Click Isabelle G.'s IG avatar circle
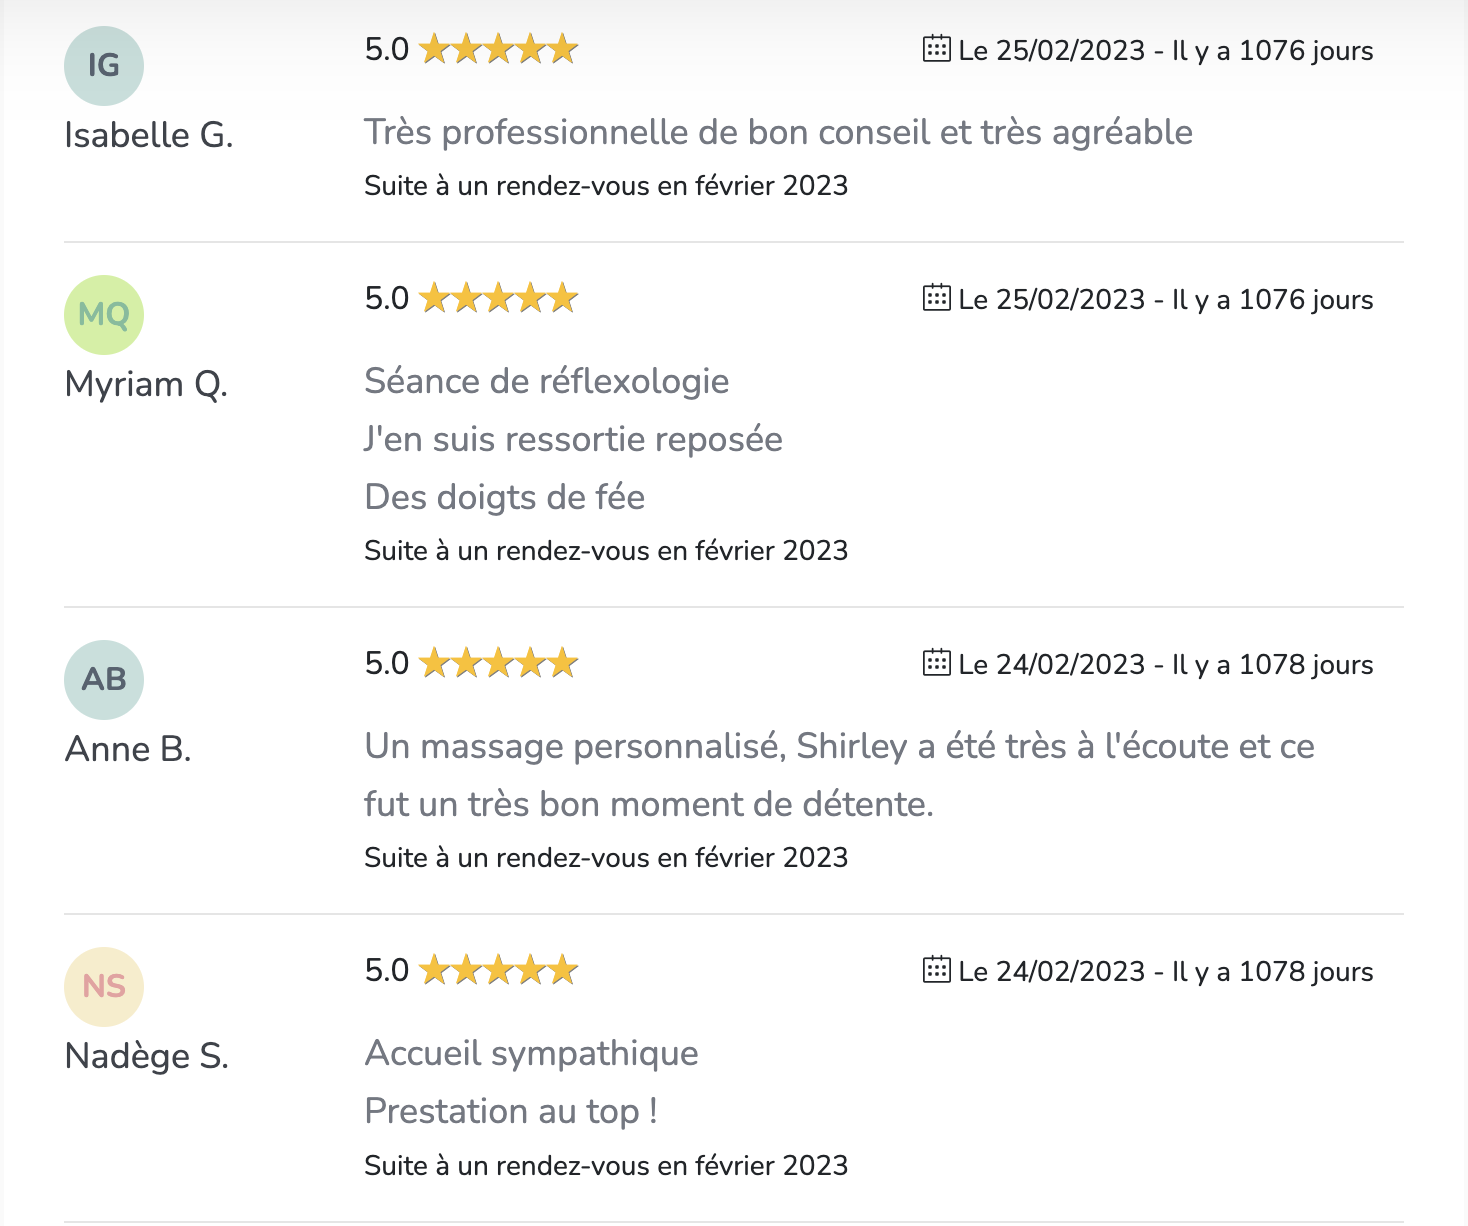The width and height of the screenshot is (1468, 1226). [x=104, y=66]
